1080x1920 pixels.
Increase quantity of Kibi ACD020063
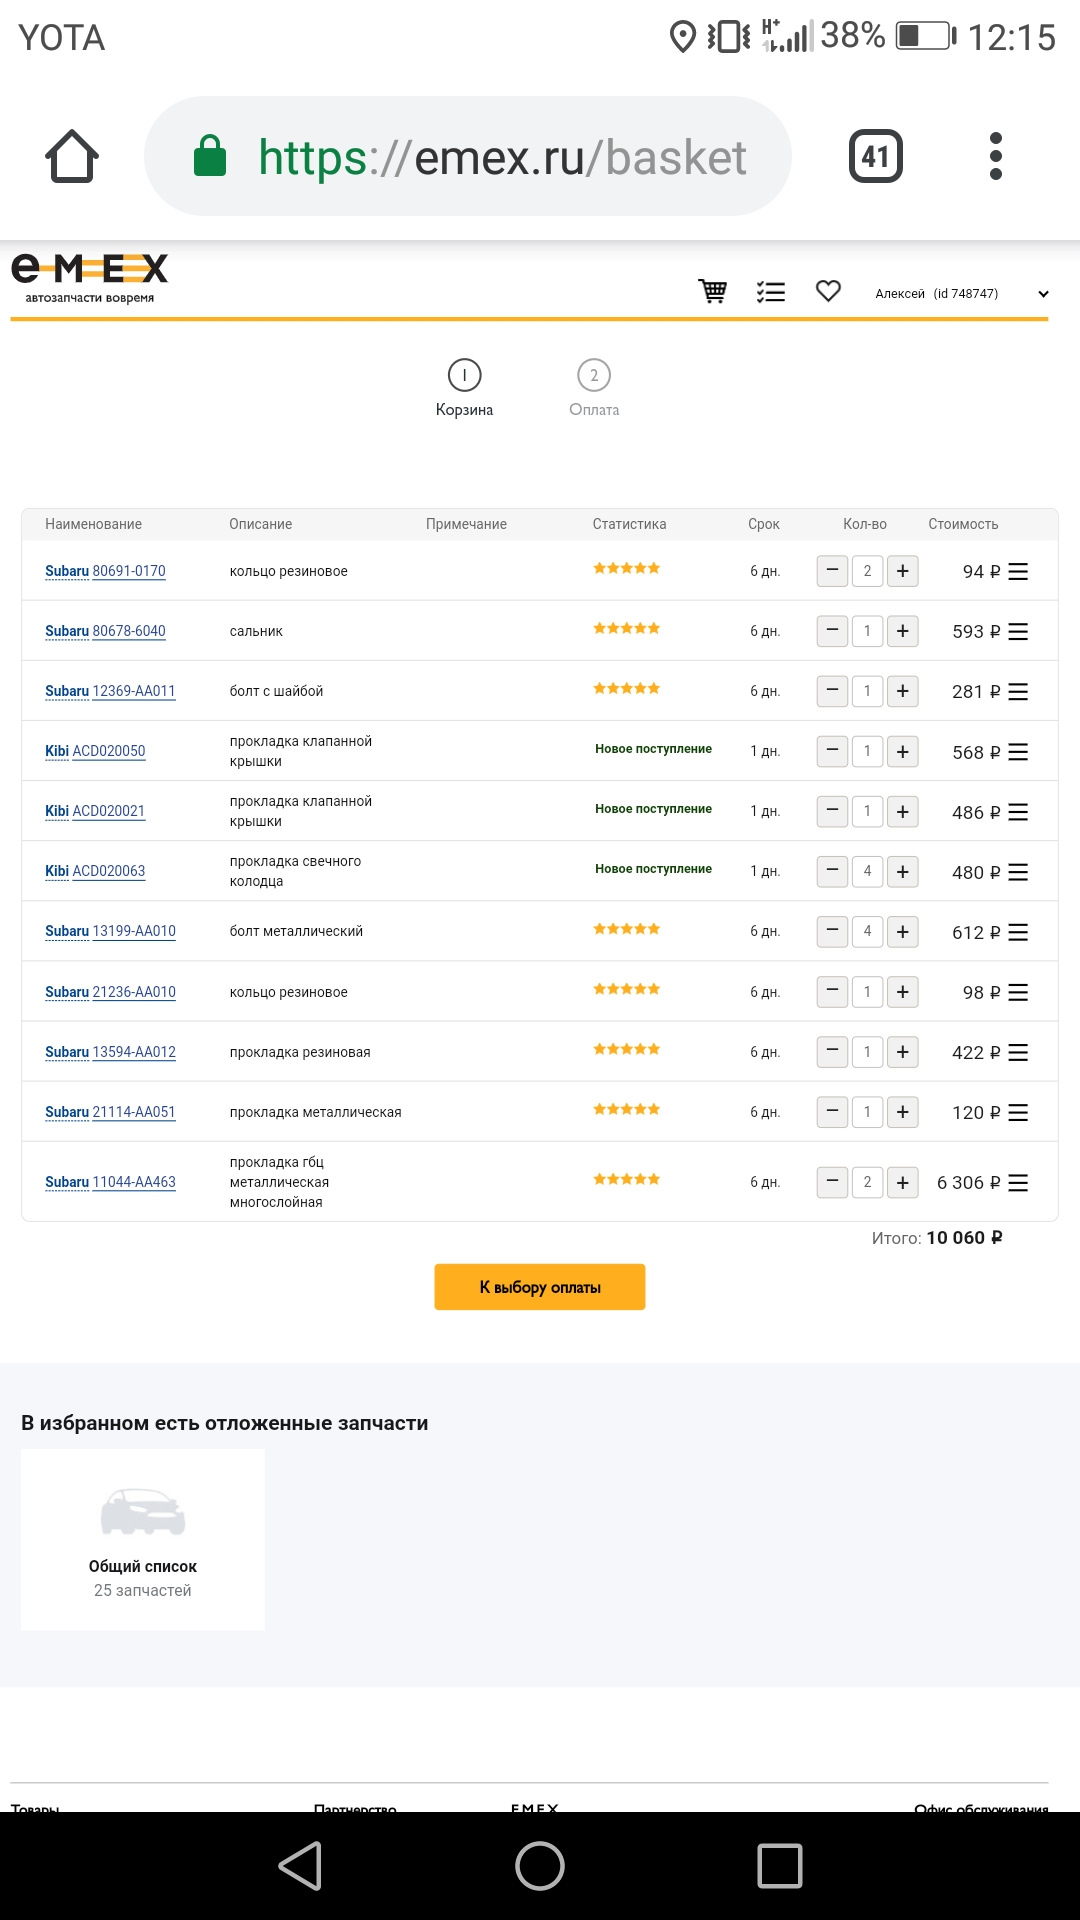coord(902,871)
